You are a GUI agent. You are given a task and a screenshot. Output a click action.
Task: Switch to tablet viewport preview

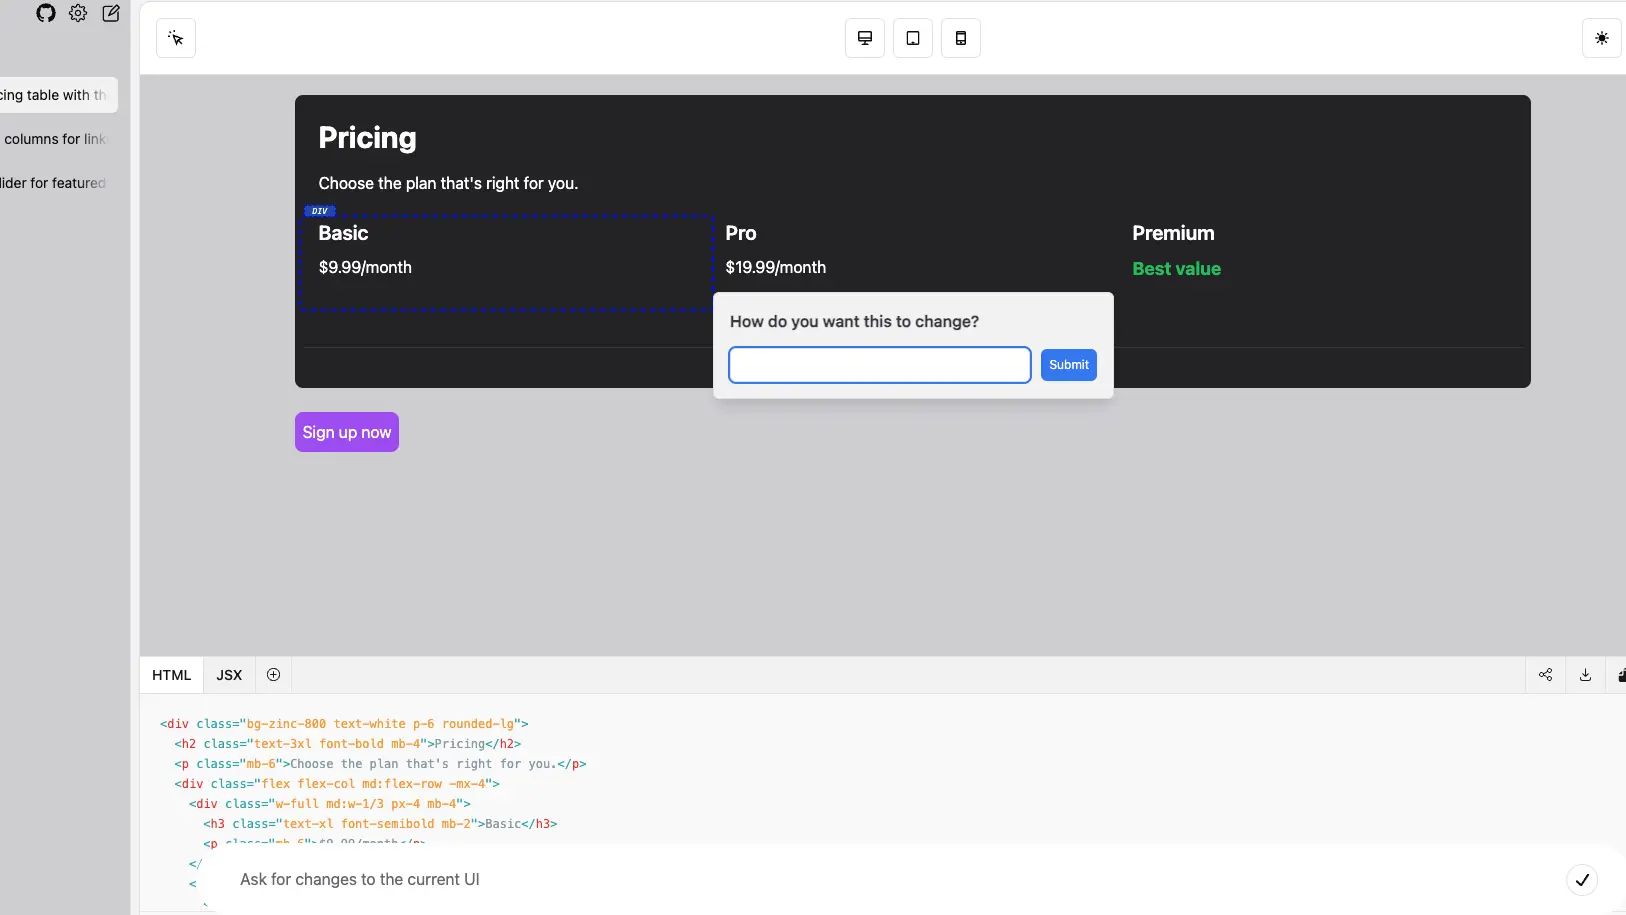pyautogui.click(x=913, y=38)
